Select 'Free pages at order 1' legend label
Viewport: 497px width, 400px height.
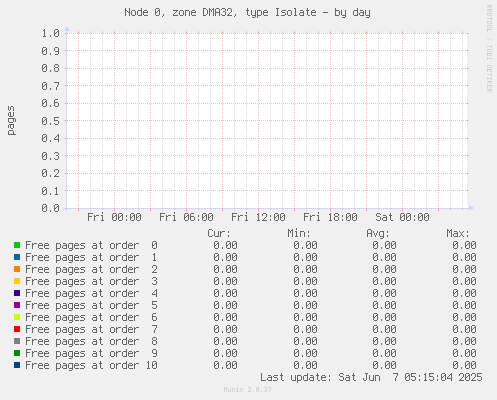91,258
